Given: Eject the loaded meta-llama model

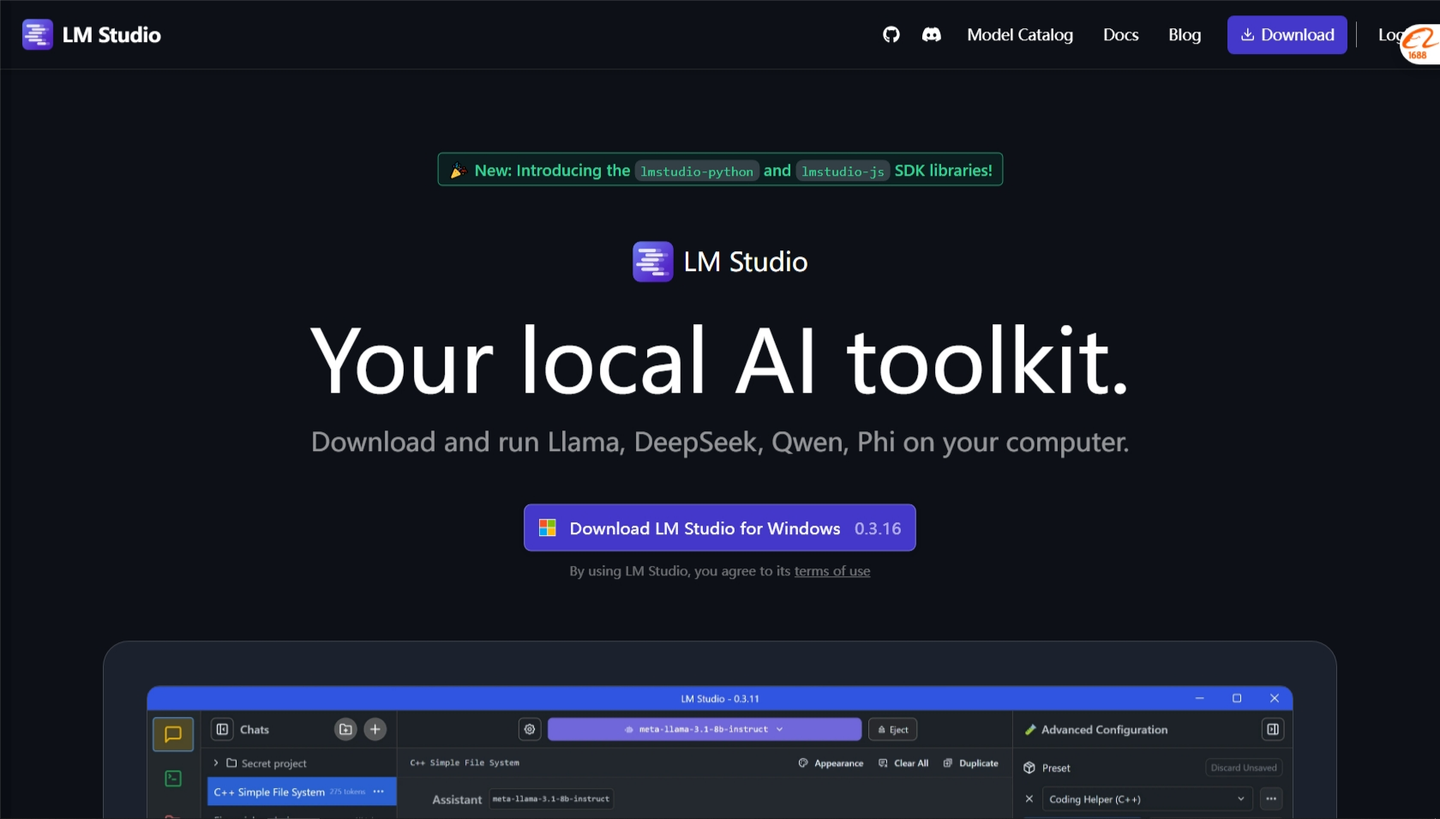Looking at the screenshot, I should 892,729.
